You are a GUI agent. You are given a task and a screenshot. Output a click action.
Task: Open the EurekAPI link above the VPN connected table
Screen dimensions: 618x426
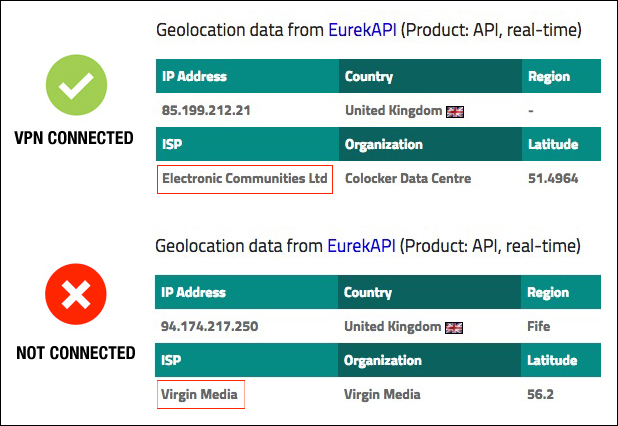point(361,30)
